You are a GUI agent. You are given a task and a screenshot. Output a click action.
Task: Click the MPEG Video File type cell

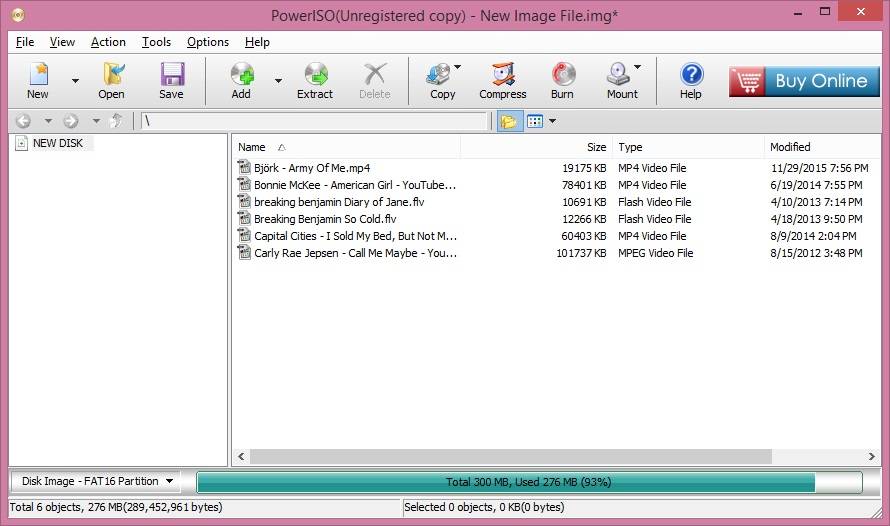[656, 253]
